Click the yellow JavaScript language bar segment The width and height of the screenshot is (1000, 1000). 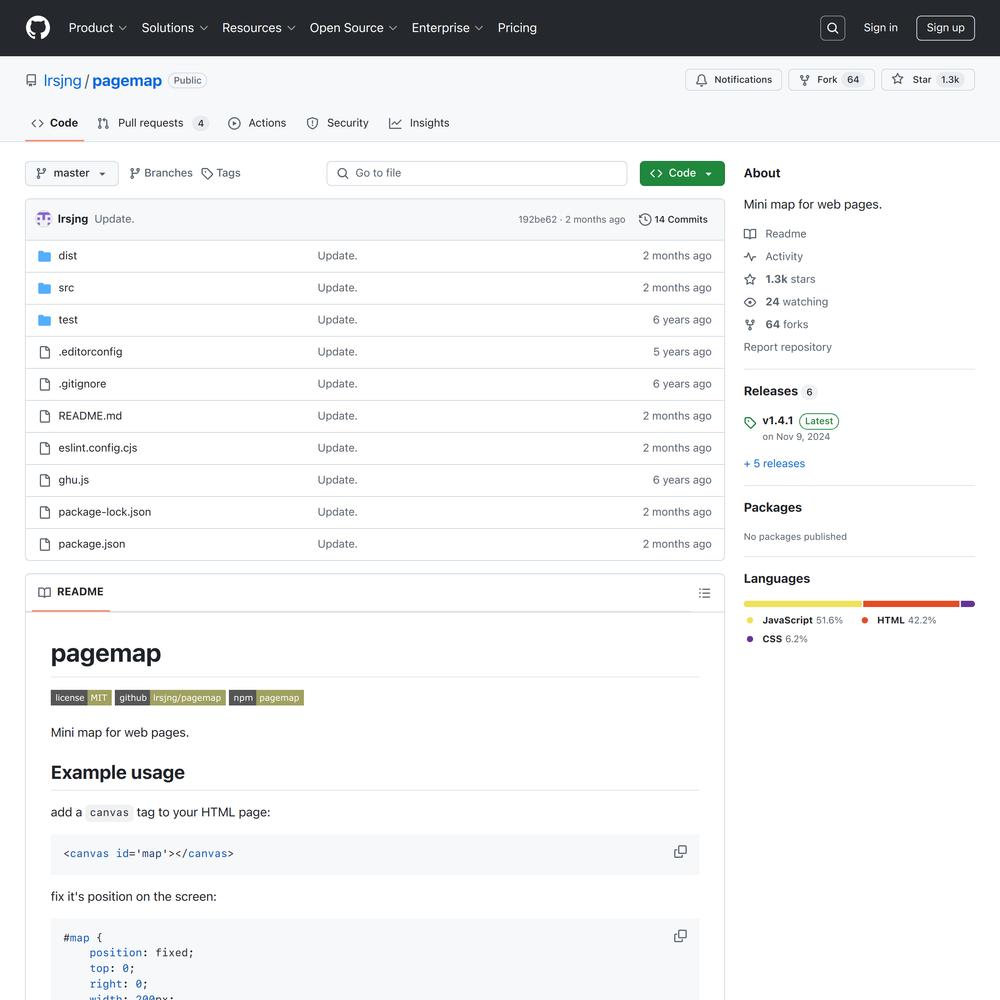[803, 604]
